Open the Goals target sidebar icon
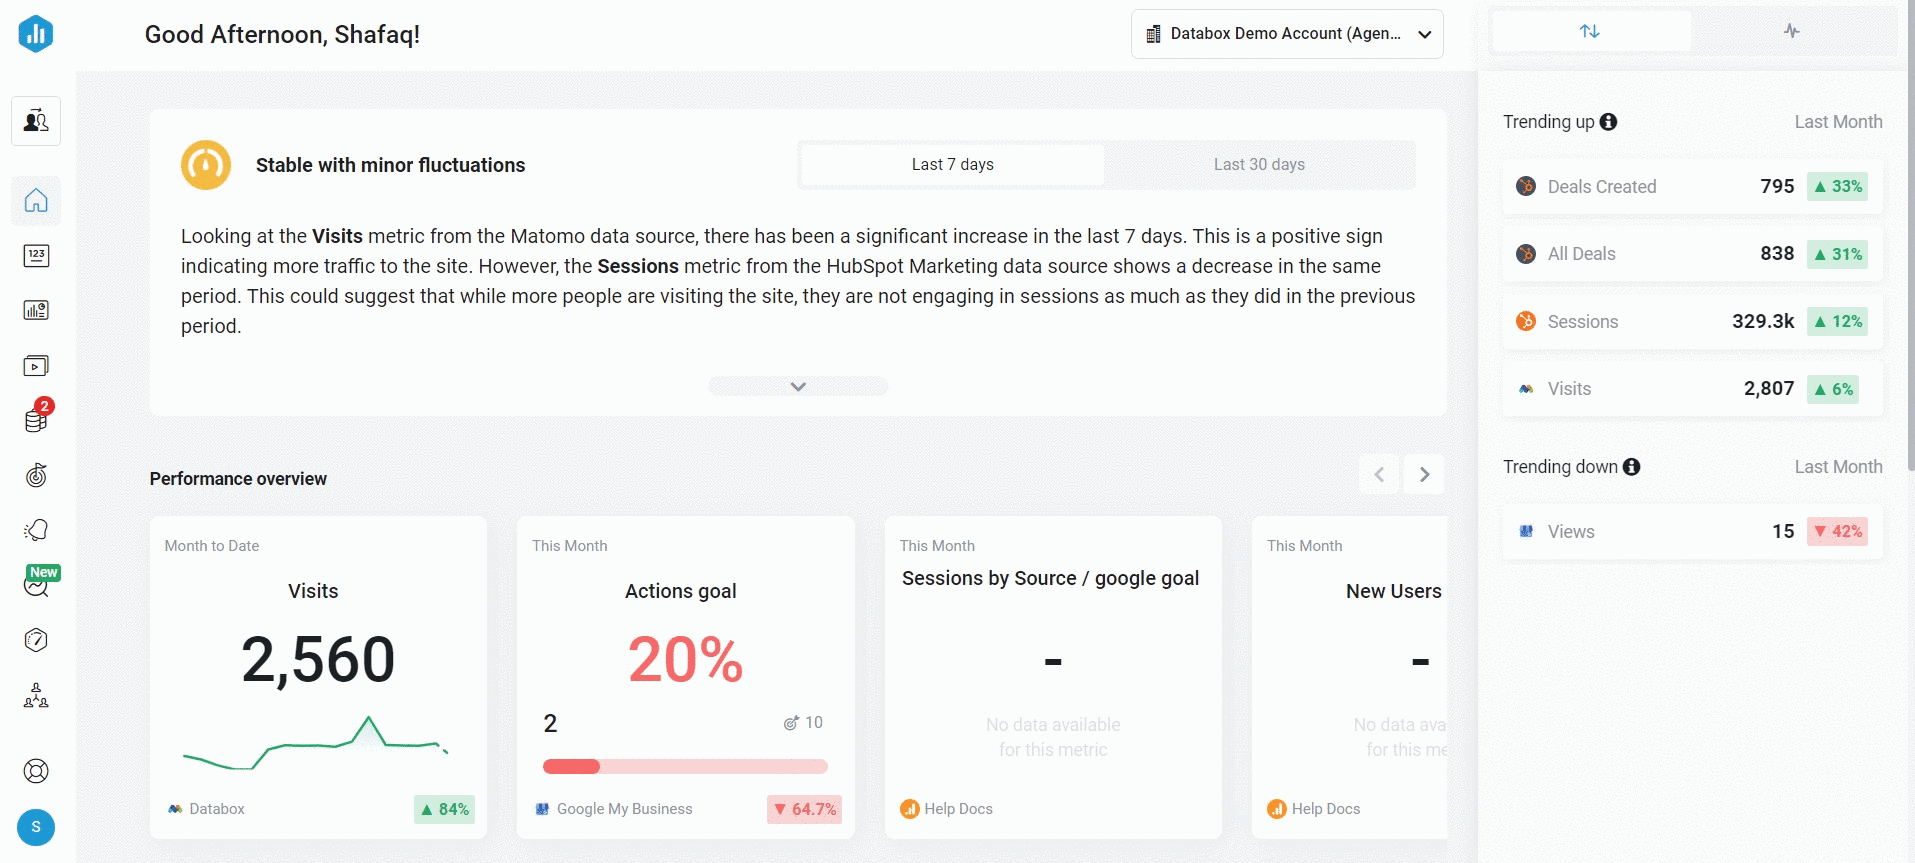 (36, 475)
